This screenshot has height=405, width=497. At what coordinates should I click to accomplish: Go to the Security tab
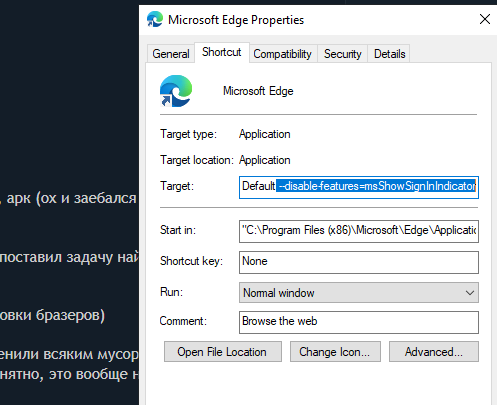[343, 54]
